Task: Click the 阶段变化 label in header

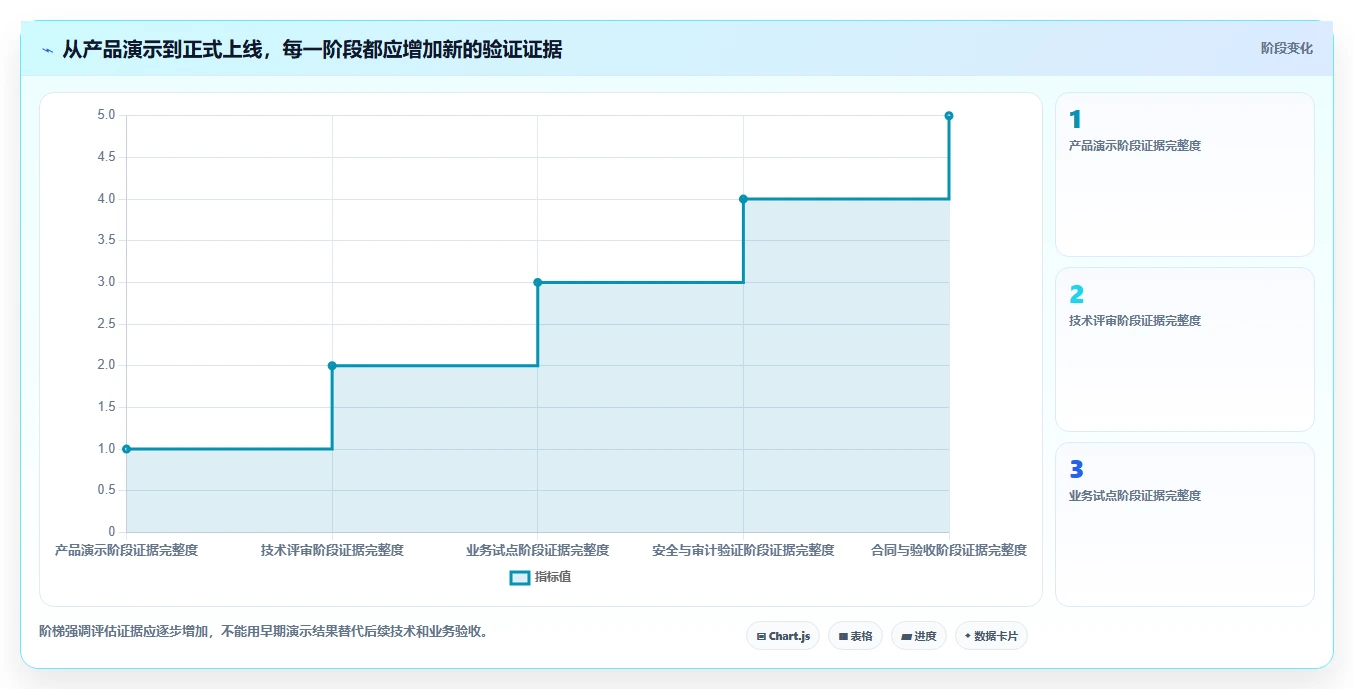Action: [x=1286, y=48]
